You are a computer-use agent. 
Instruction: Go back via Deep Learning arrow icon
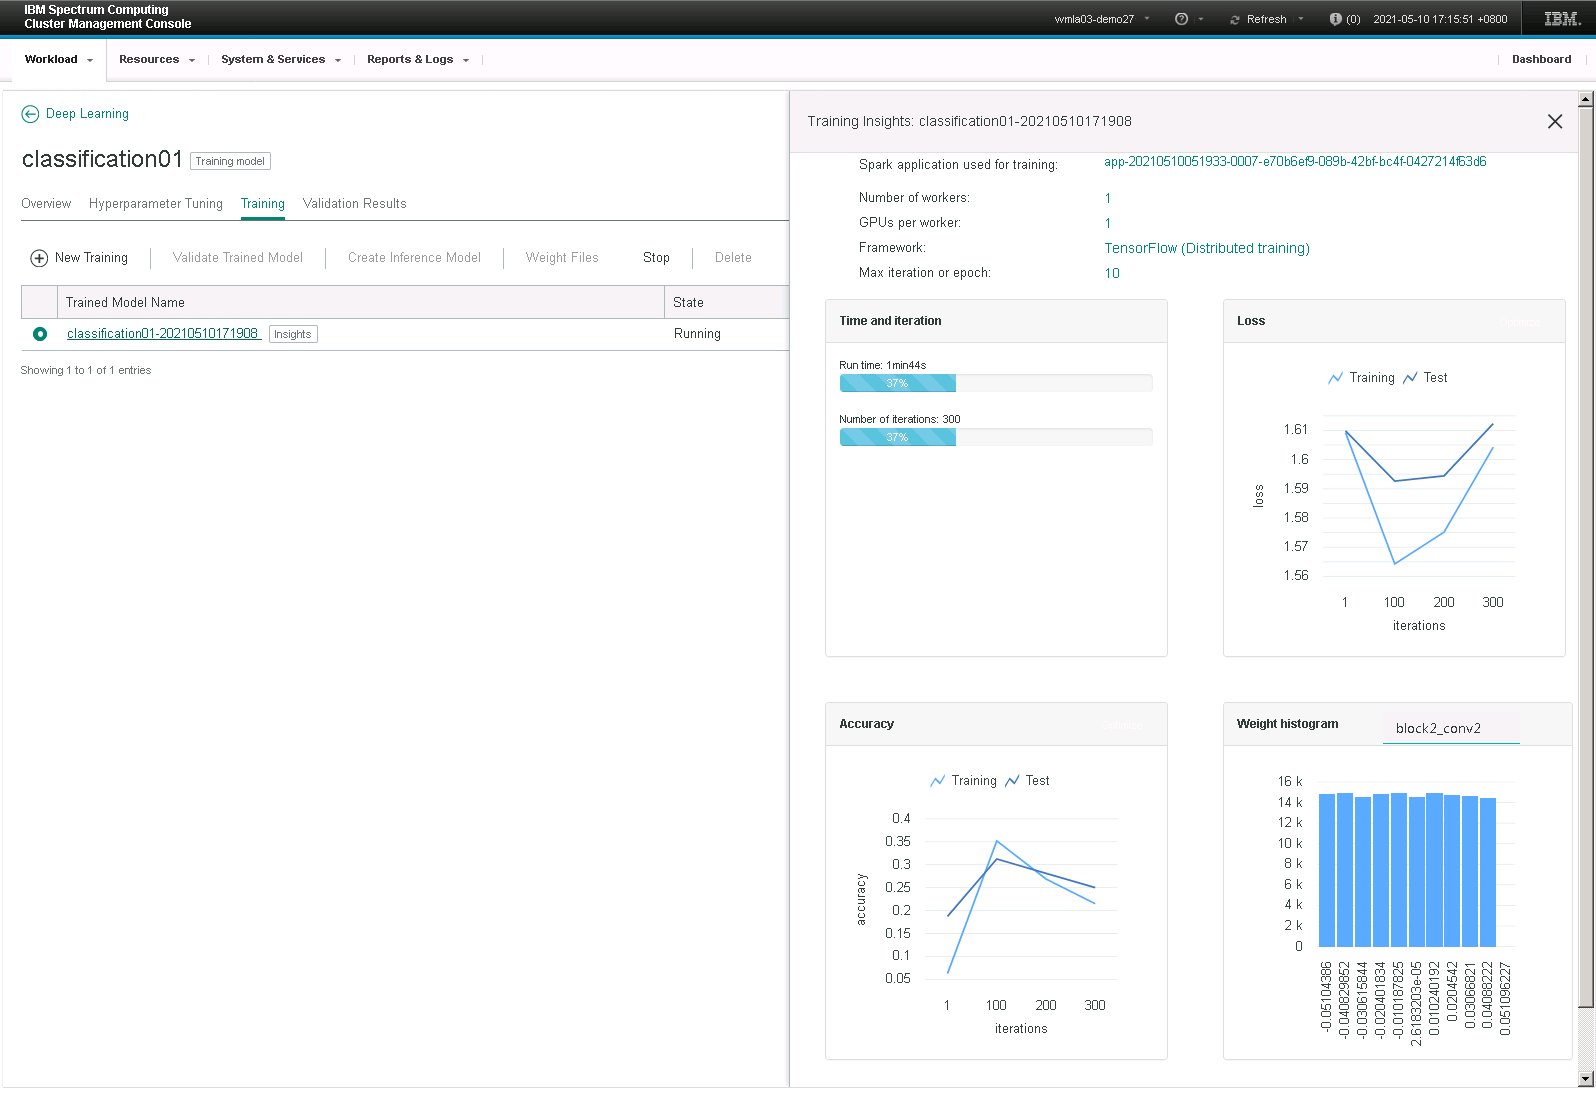pos(30,114)
